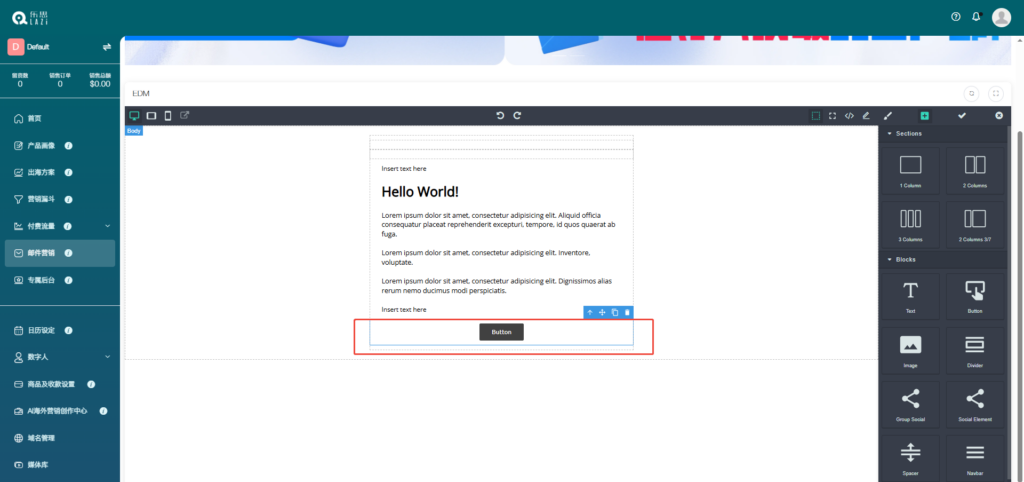The image size is (1024, 482).
Task: Toggle the green blocks panel button
Action: (x=924, y=116)
